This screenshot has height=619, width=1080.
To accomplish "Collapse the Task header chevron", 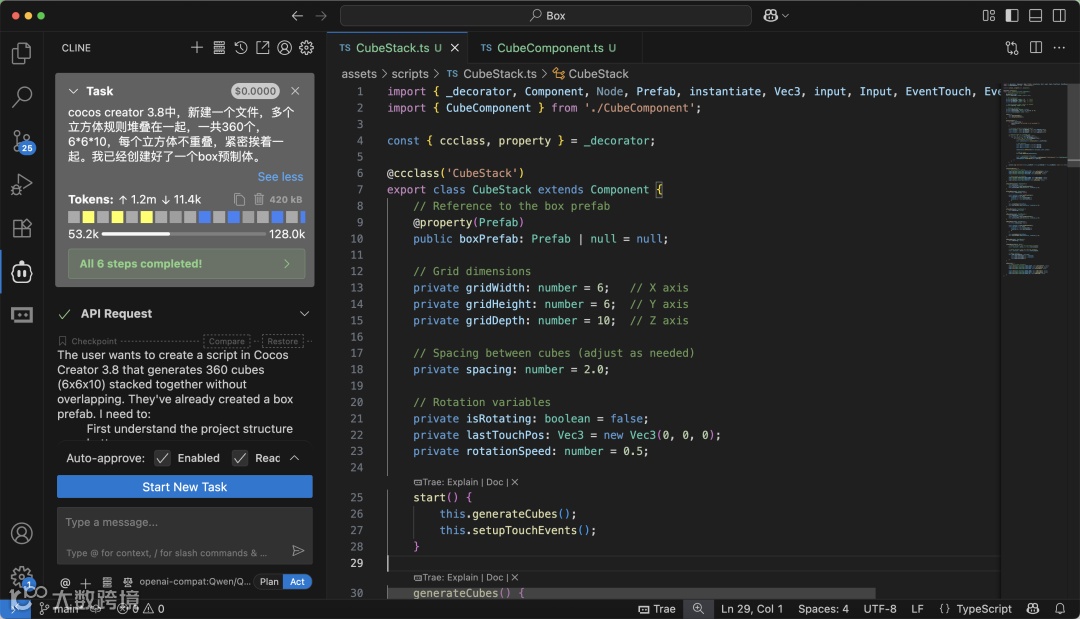I will tap(73, 91).
